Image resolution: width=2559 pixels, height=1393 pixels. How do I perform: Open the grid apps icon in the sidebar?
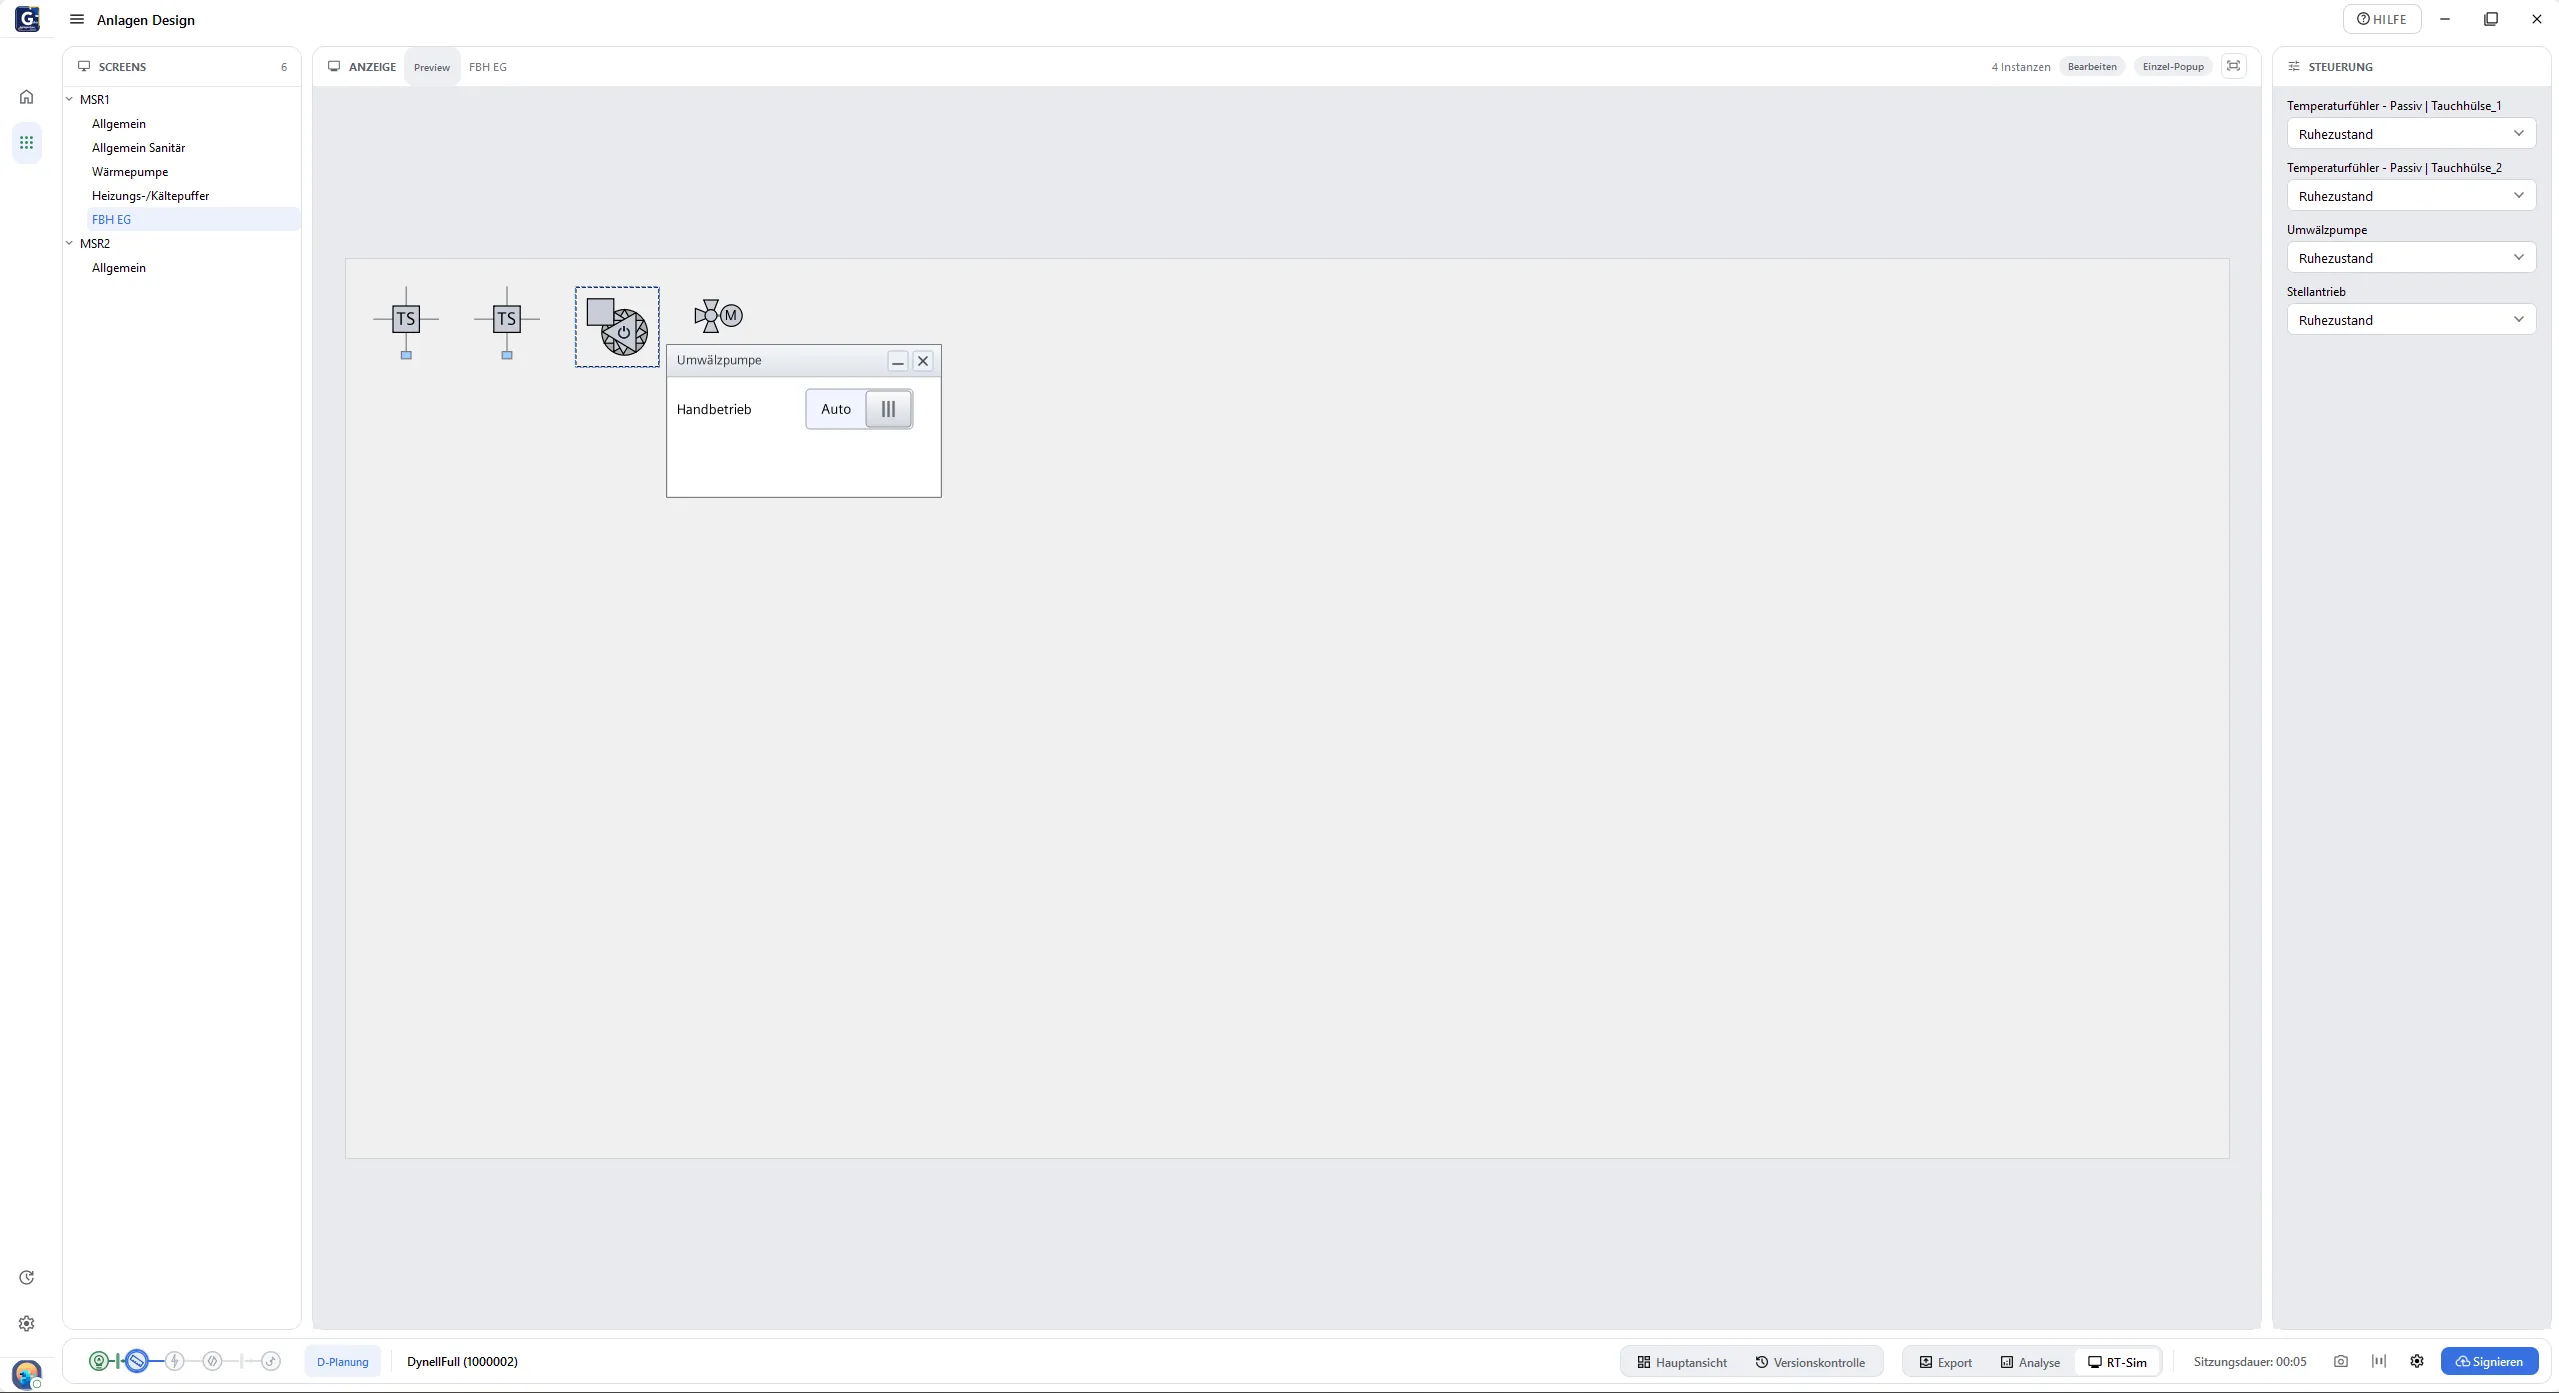coord(27,143)
